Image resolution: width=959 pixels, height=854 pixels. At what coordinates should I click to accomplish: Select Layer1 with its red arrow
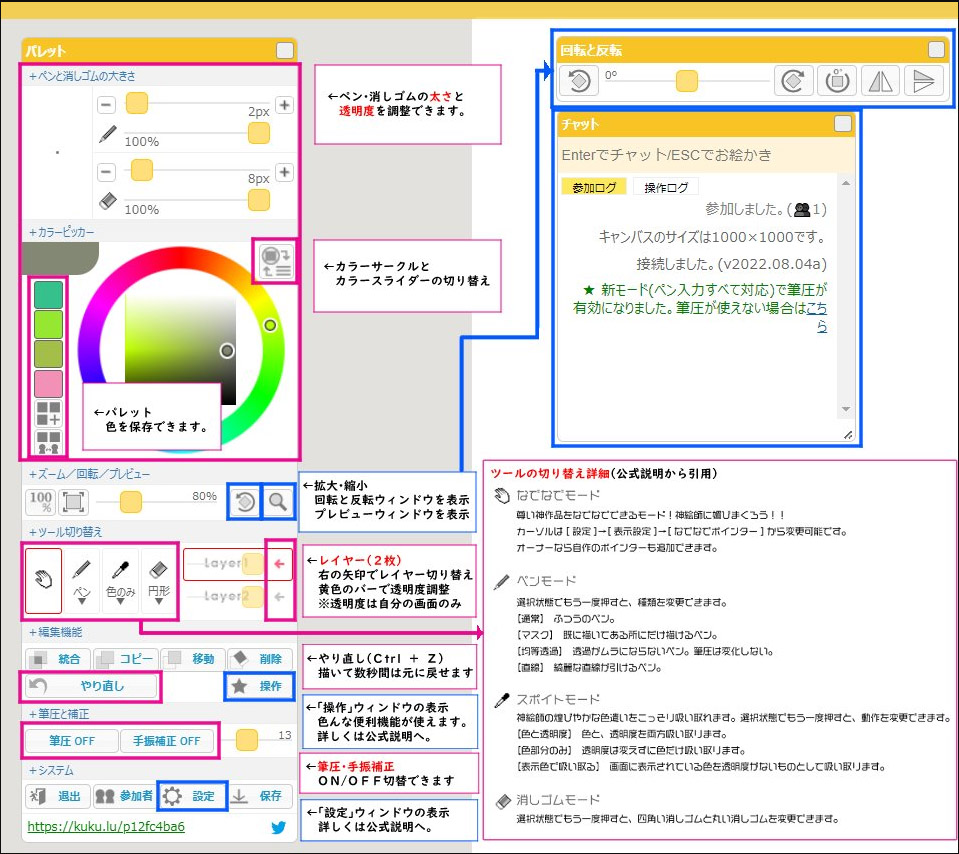[x=280, y=563]
